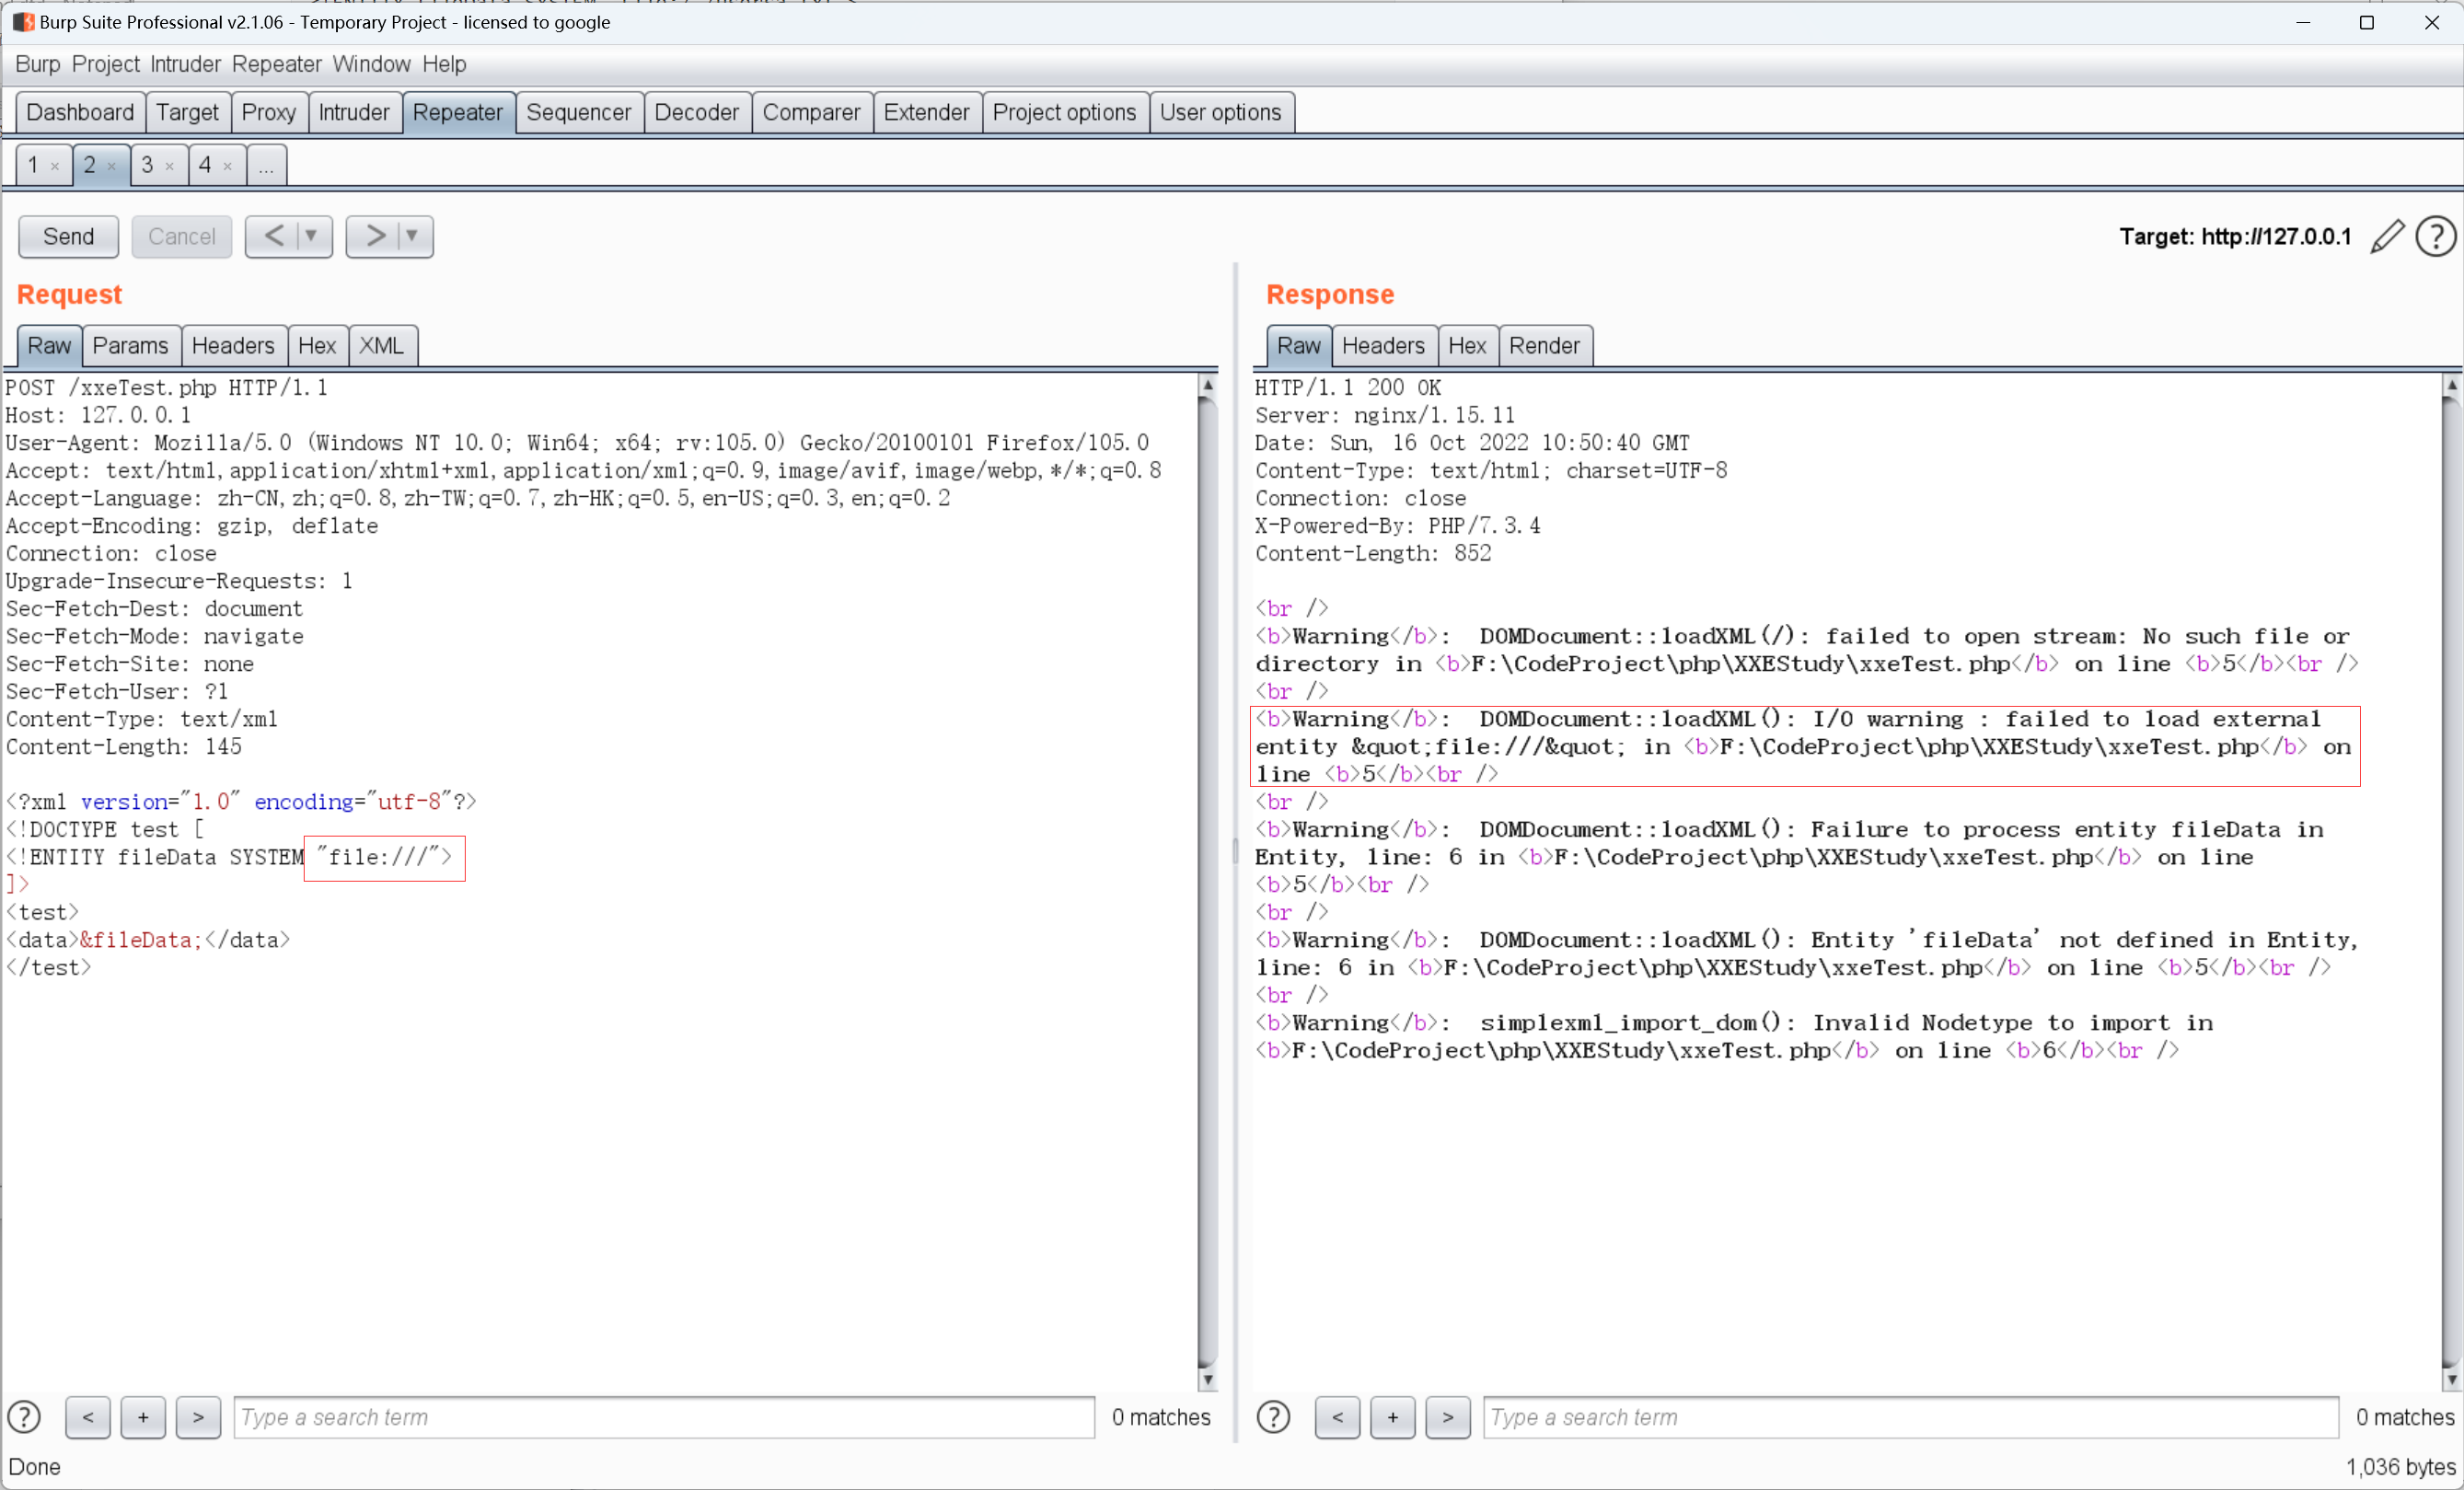Click the request pane vertical scrollbar
This screenshot has width=2464, height=1490.
pyautogui.click(x=1208, y=882)
